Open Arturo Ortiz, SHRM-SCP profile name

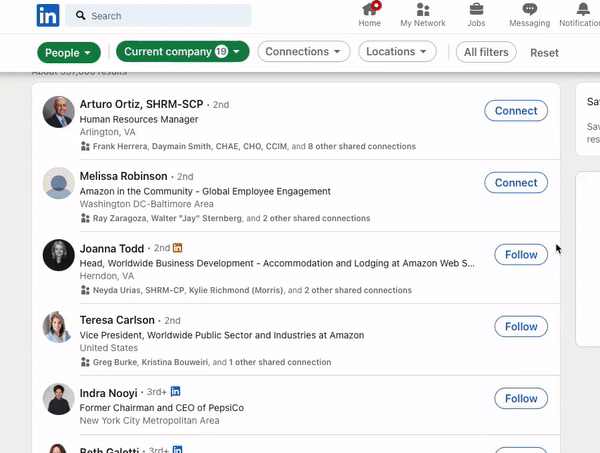(x=141, y=104)
